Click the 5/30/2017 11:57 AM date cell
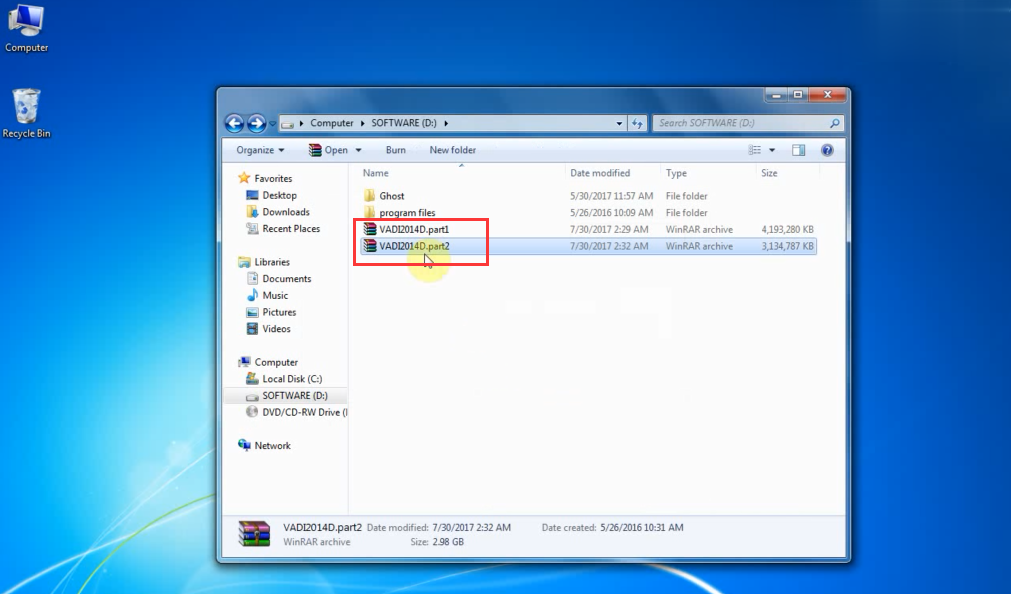Viewport: 1011px width, 594px height. pos(611,196)
